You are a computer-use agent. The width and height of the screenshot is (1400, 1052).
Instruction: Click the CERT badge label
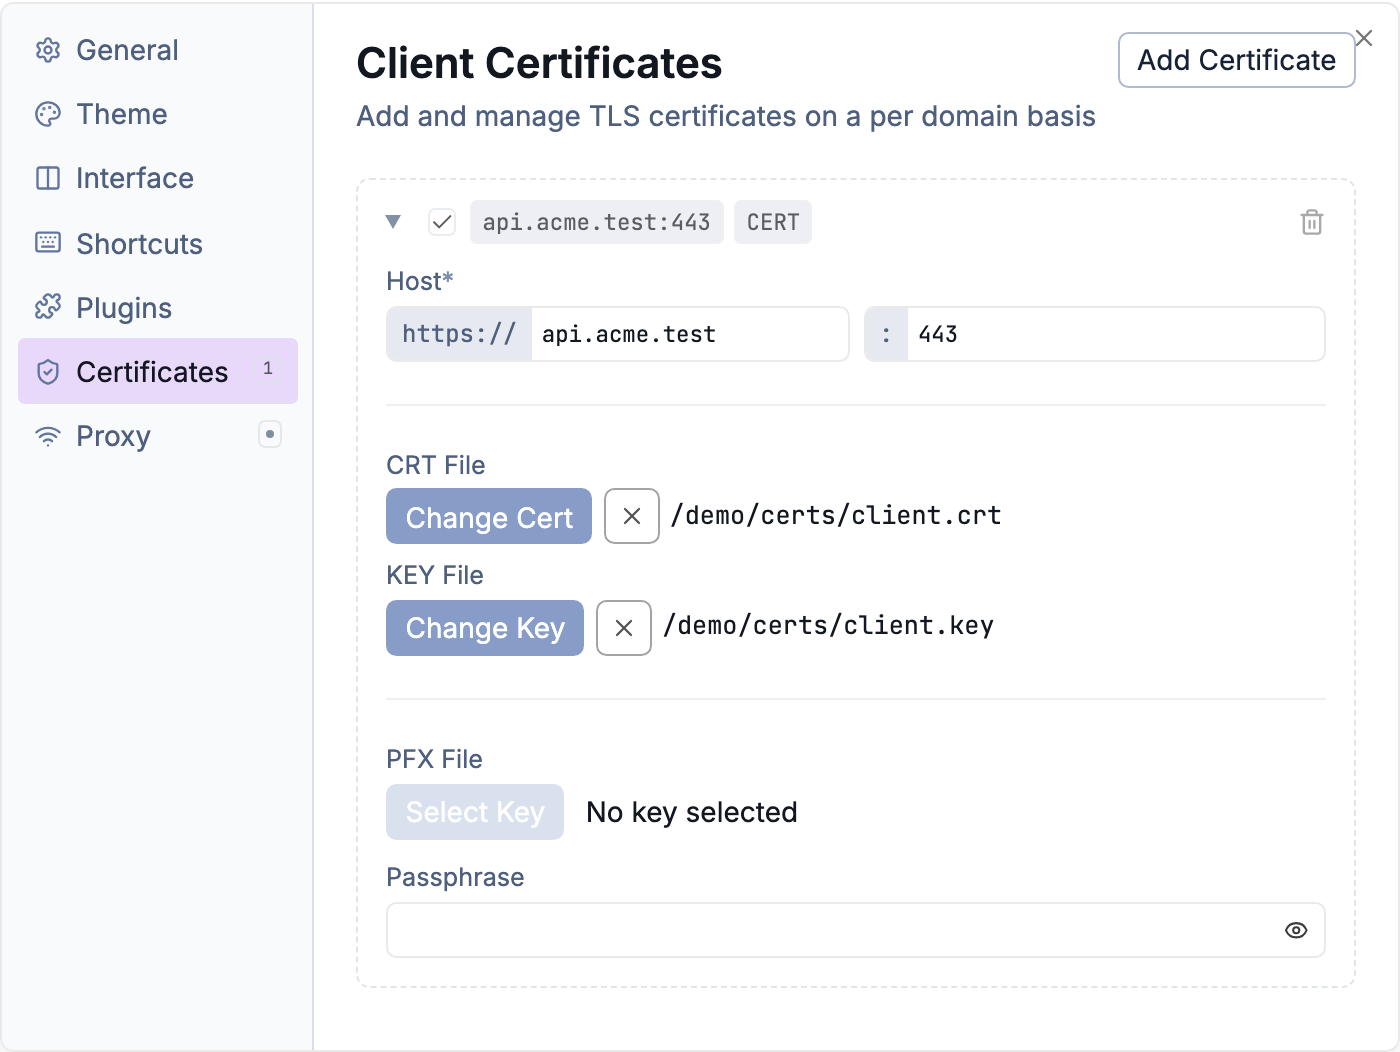(x=773, y=222)
